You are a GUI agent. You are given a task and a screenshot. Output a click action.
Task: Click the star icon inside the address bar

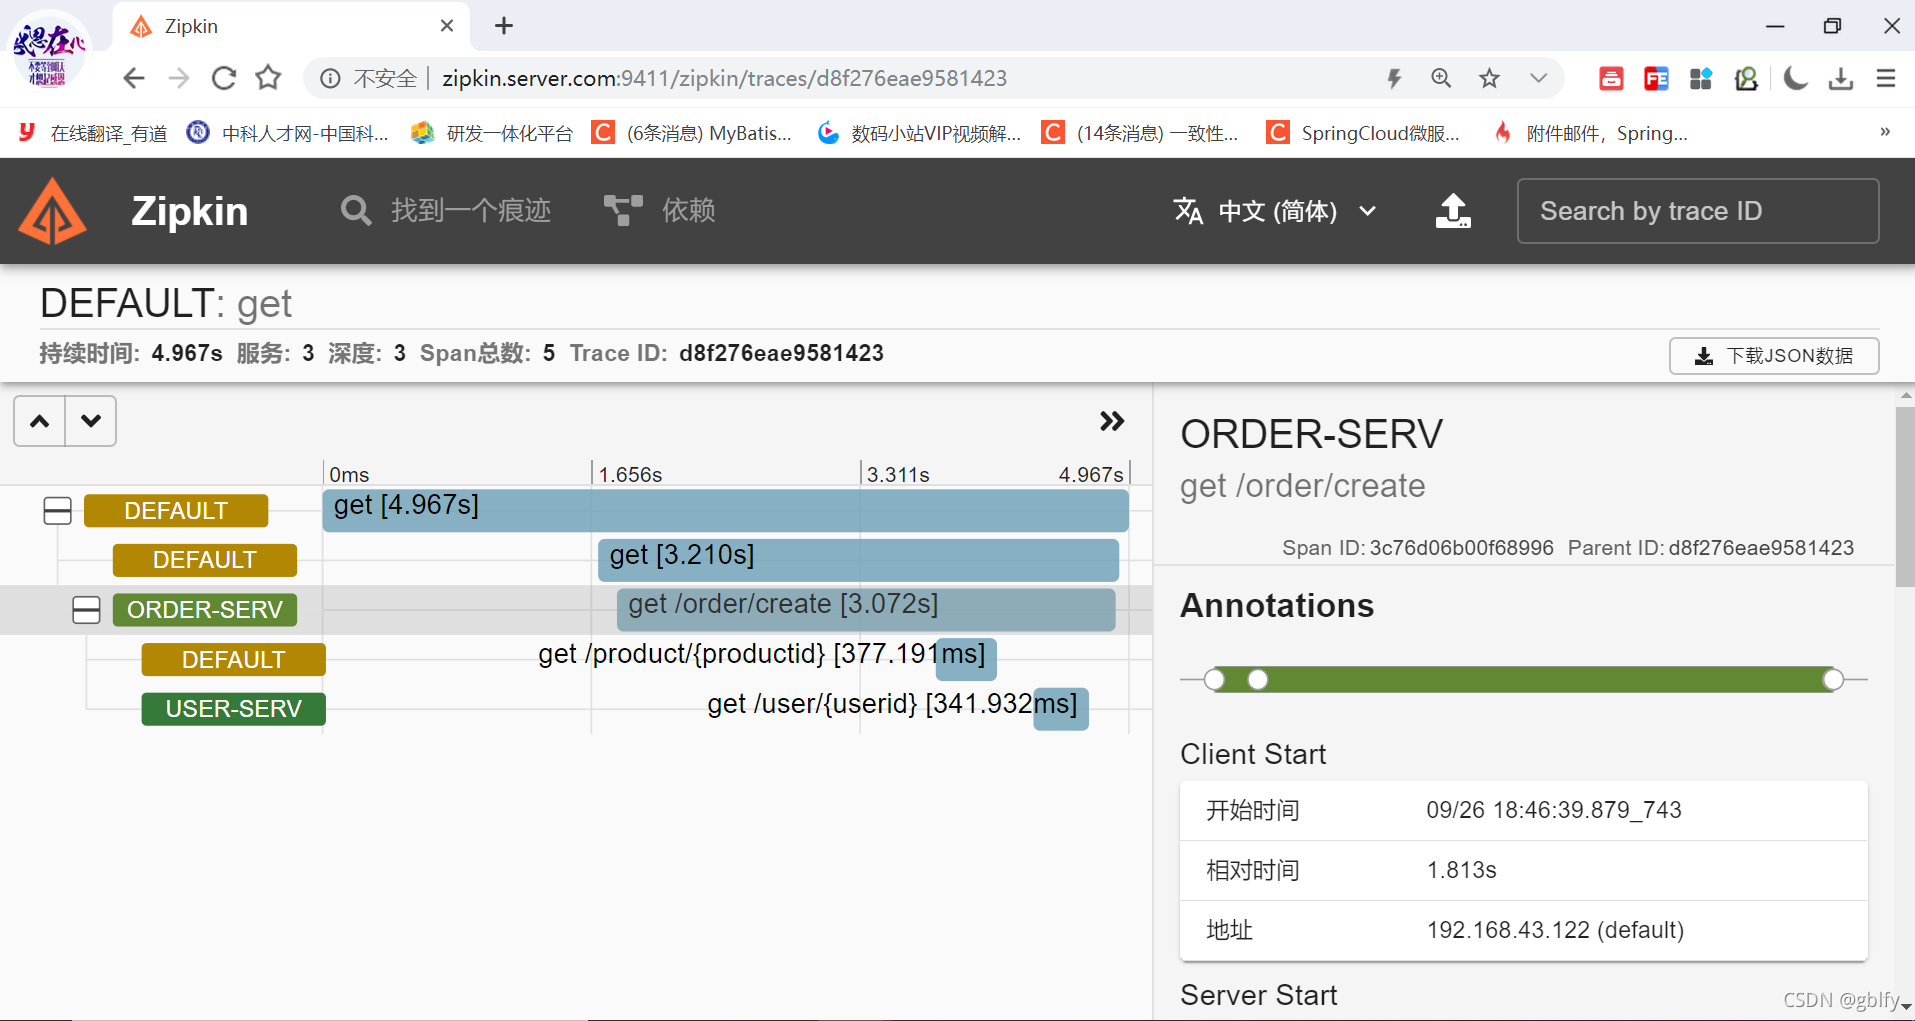[x=1489, y=78]
